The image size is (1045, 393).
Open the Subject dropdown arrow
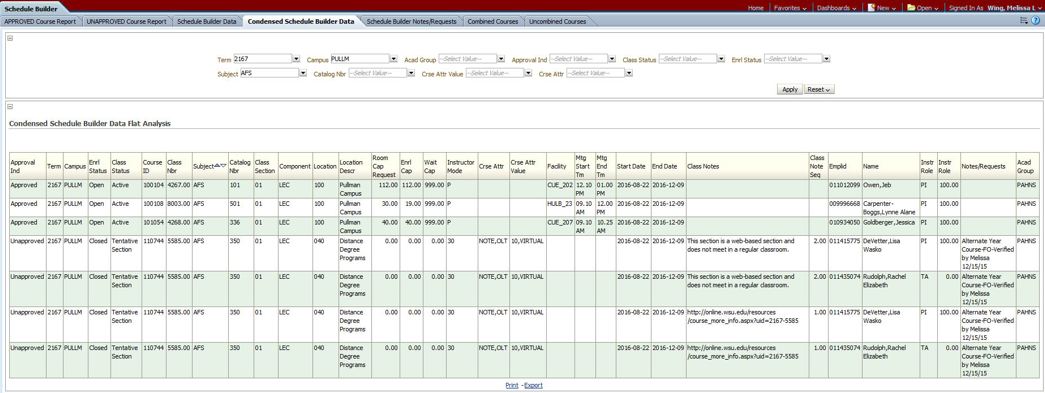click(303, 73)
